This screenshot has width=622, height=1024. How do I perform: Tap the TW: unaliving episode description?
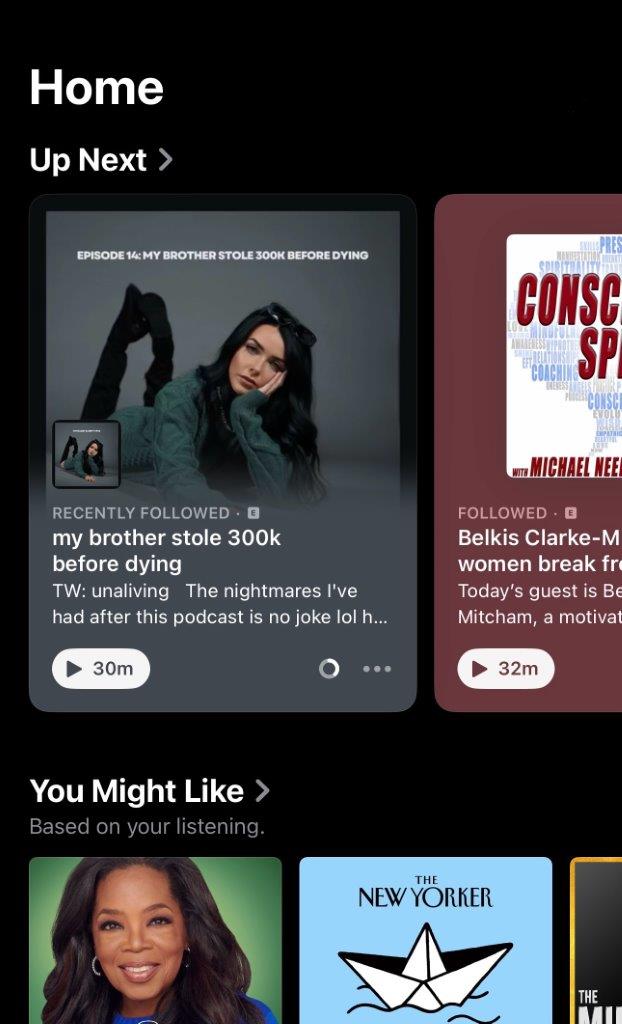pos(220,604)
